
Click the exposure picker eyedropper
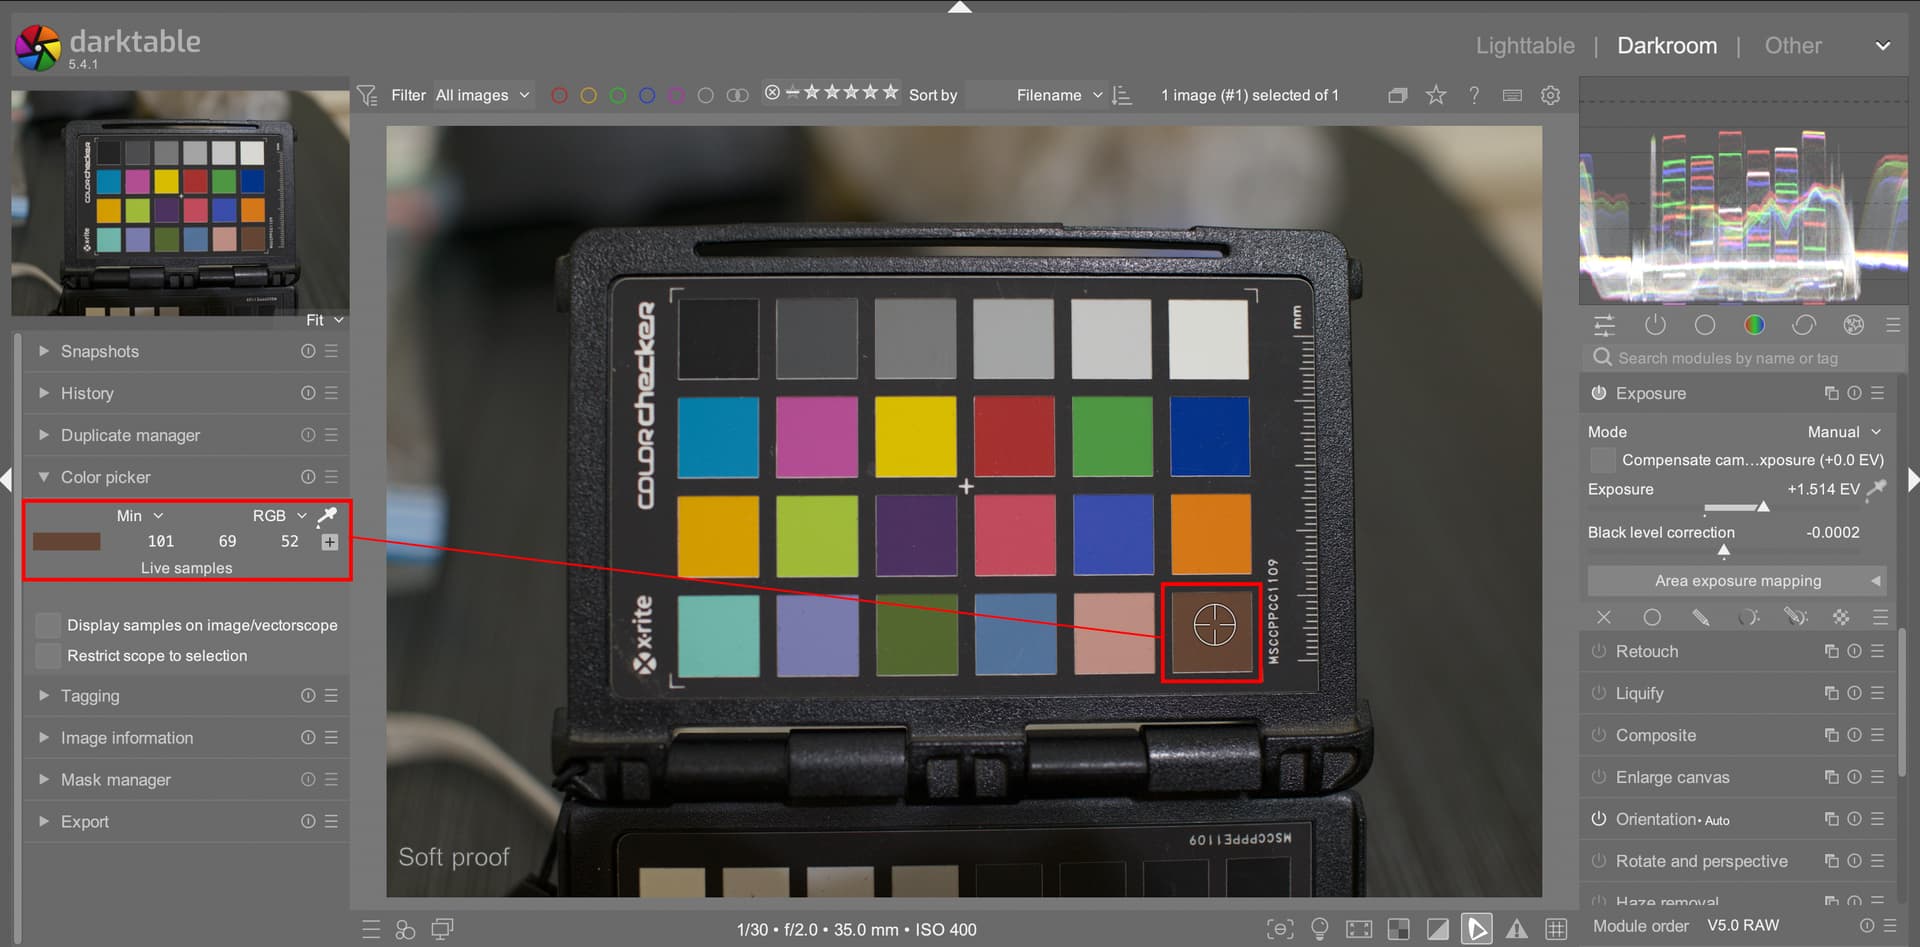pos(1876,489)
